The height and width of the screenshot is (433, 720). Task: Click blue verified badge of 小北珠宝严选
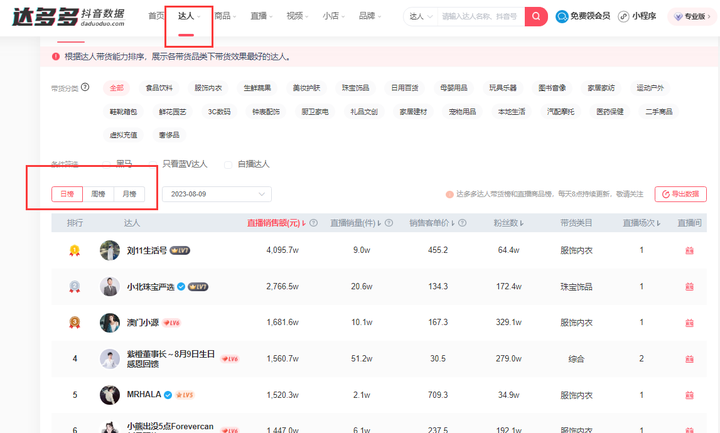pos(181,287)
